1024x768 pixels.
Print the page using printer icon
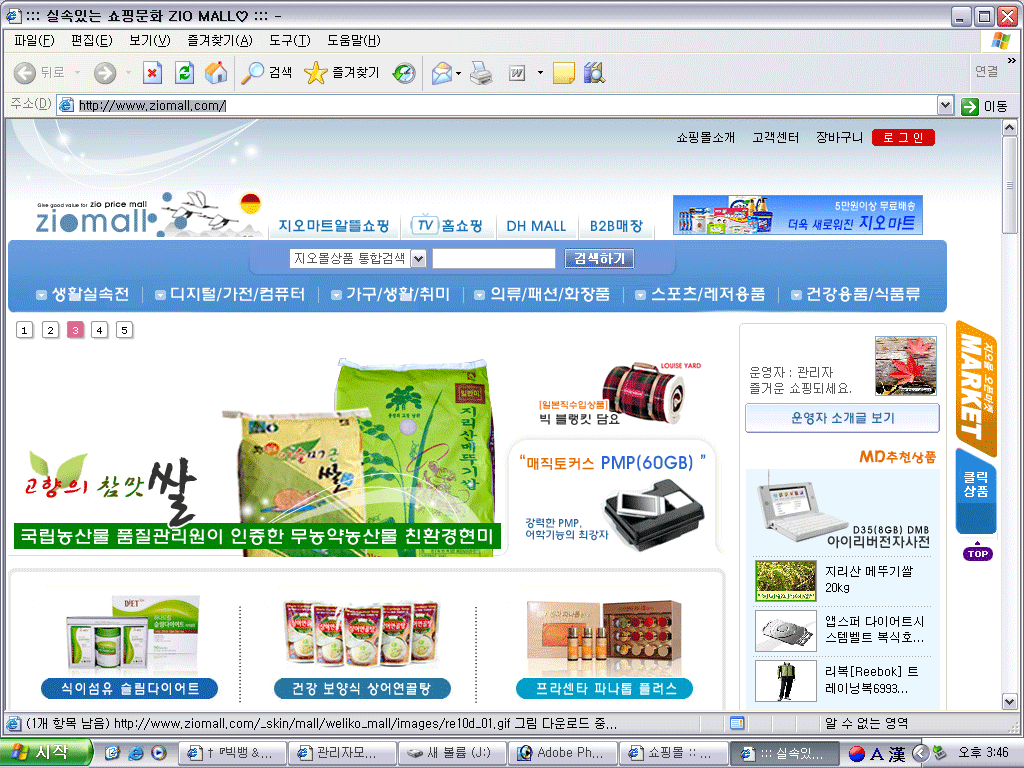point(481,72)
